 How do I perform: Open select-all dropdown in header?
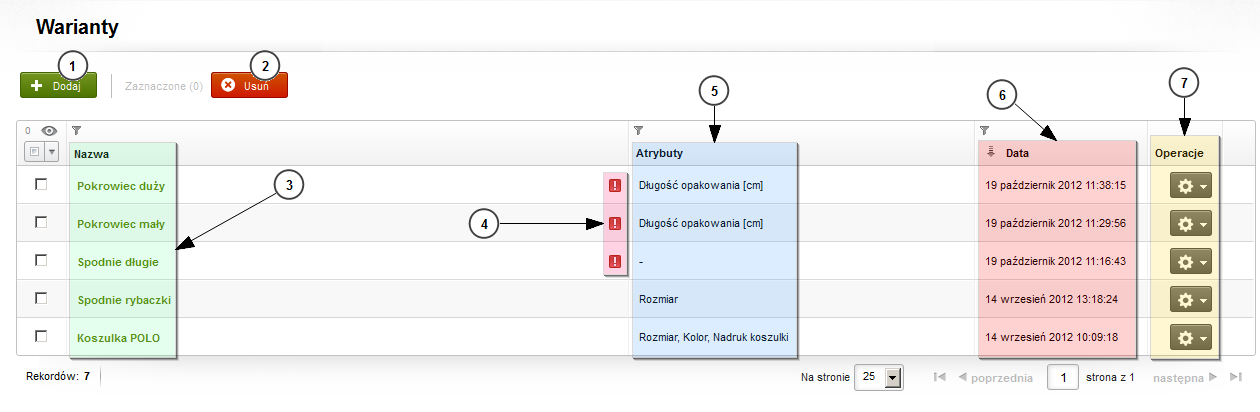pyautogui.click(x=52, y=153)
